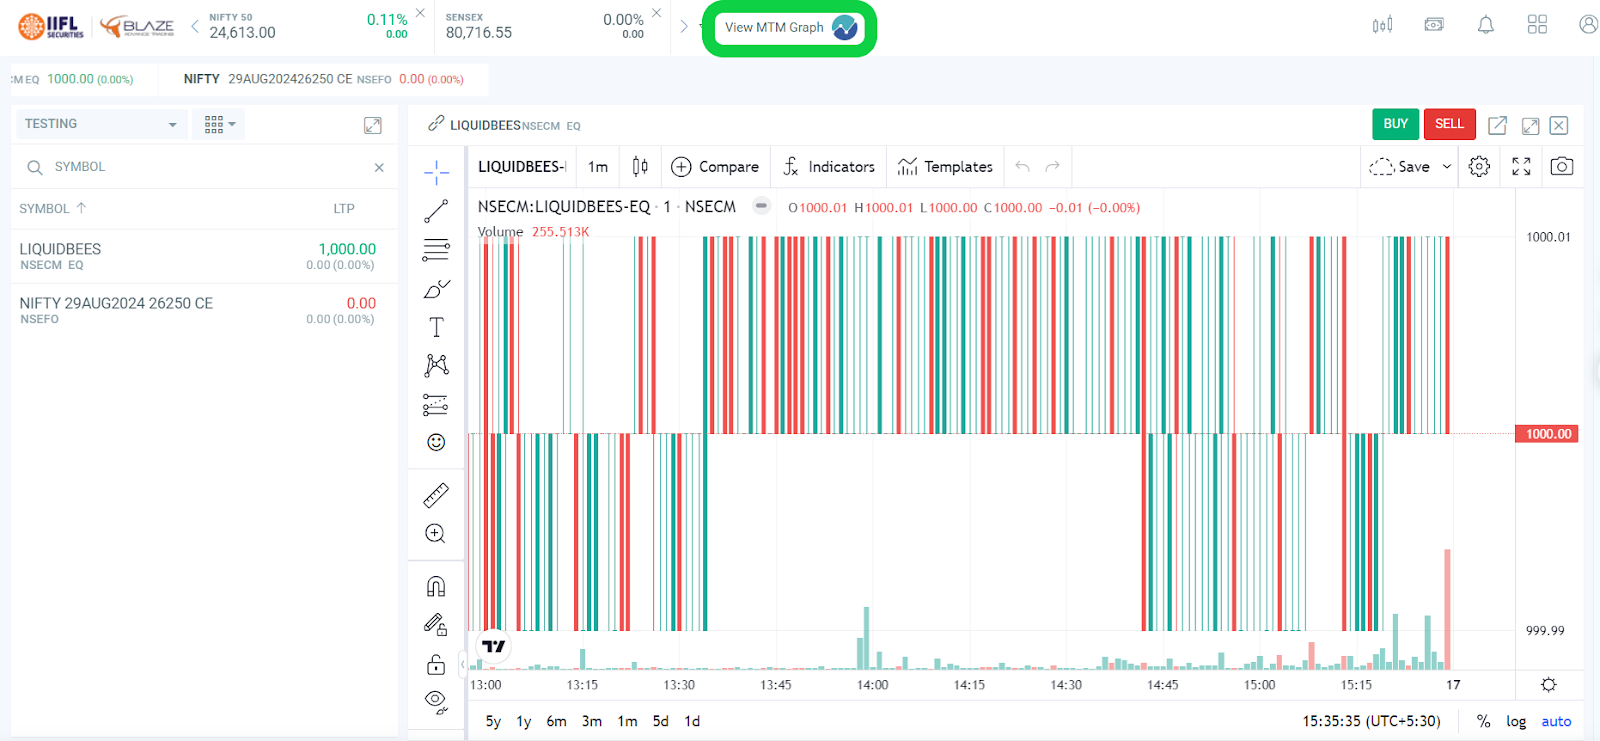The width and height of the screenshot is (1600, 741).
Task: Toggle magnet mode for drawings
Action: [436, 586]
